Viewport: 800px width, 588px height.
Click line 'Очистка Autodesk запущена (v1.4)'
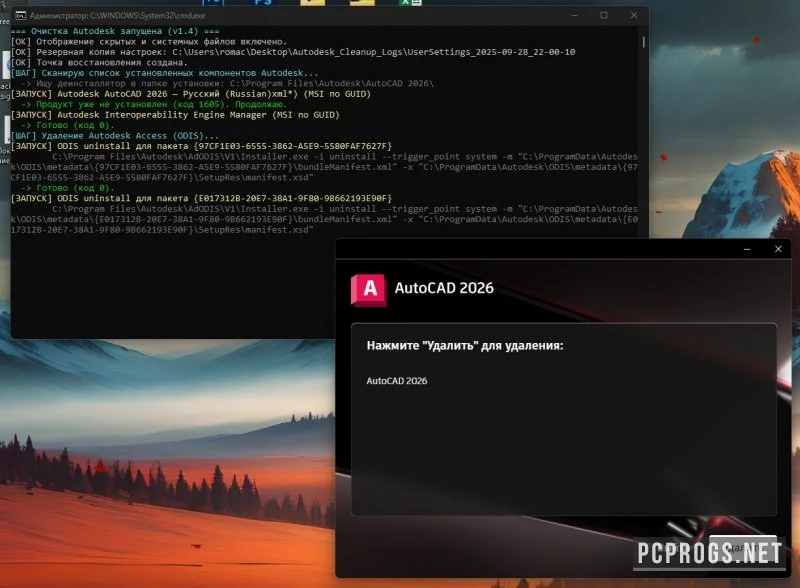(x=115, y=31)
